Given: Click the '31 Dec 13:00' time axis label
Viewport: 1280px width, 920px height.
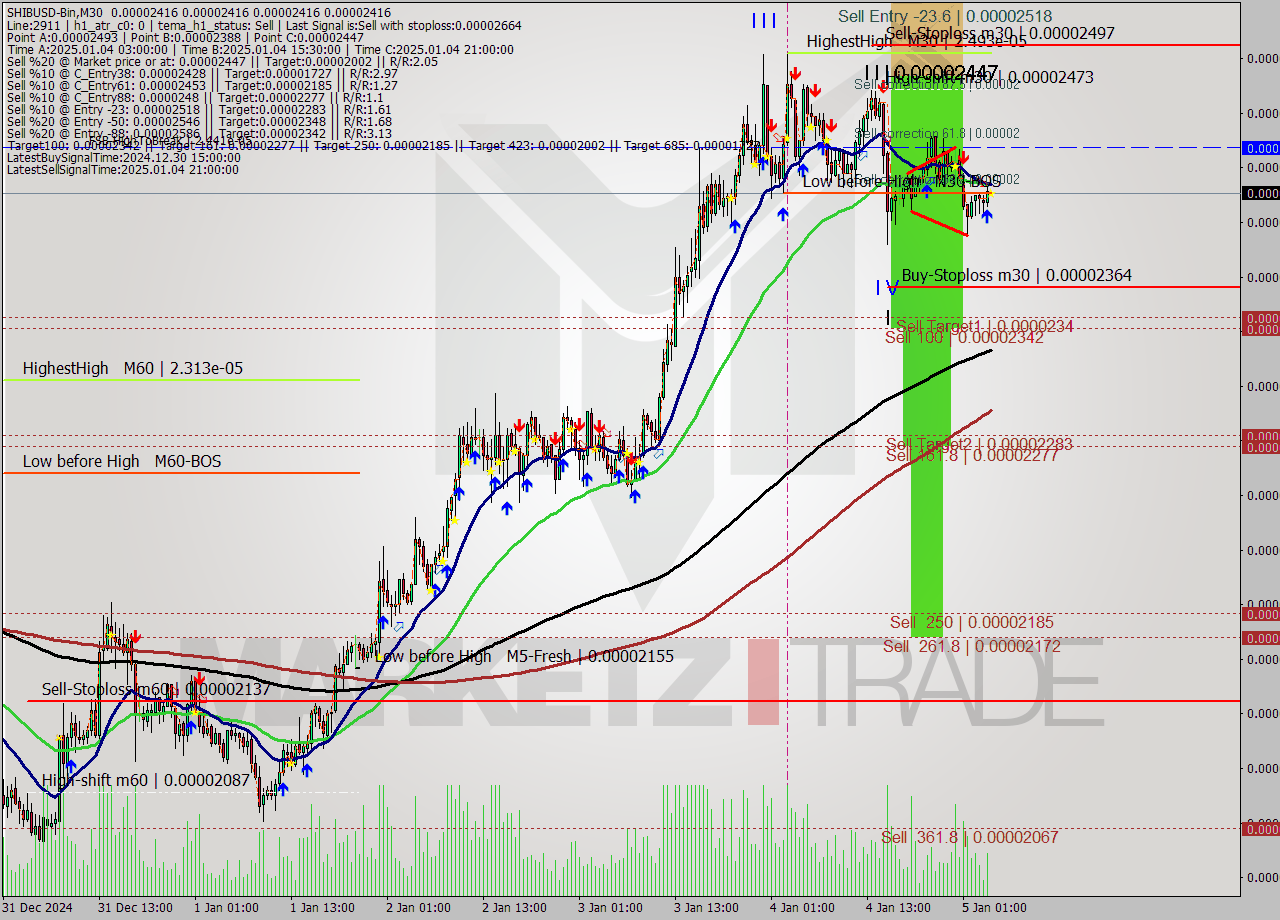Looking at the screenshot, I should (136, 908).
